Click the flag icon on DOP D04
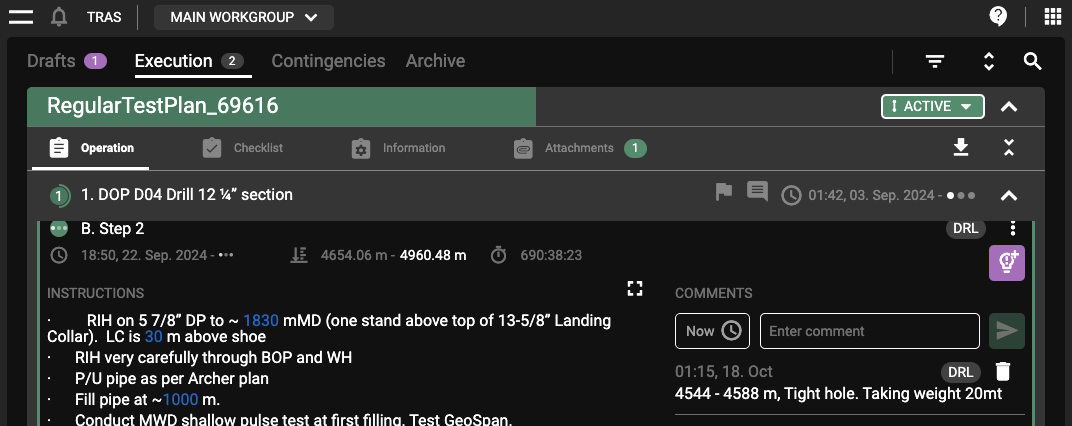Viewport: 1072px width, 426px height. coord(724,193)
